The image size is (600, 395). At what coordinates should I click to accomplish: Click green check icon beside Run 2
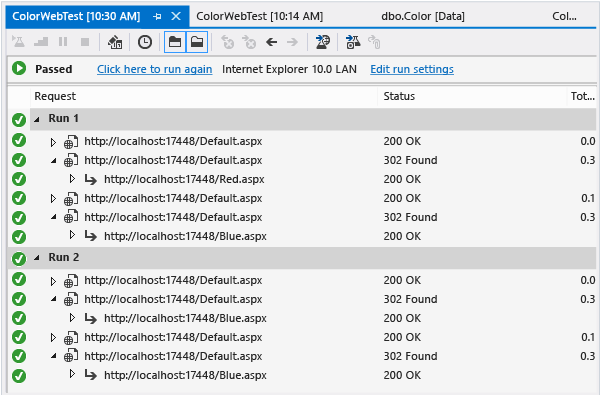(x=19, y=259)
